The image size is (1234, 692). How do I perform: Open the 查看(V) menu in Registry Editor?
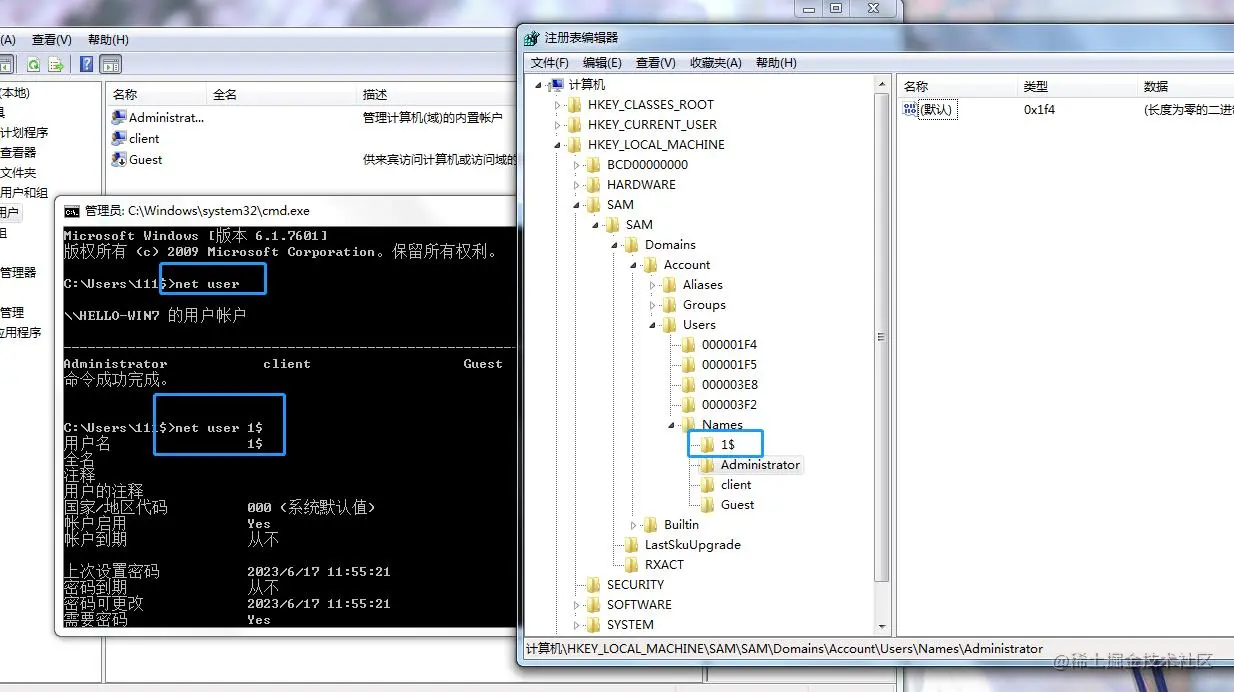pyautogui.click(x=655, y=63)
